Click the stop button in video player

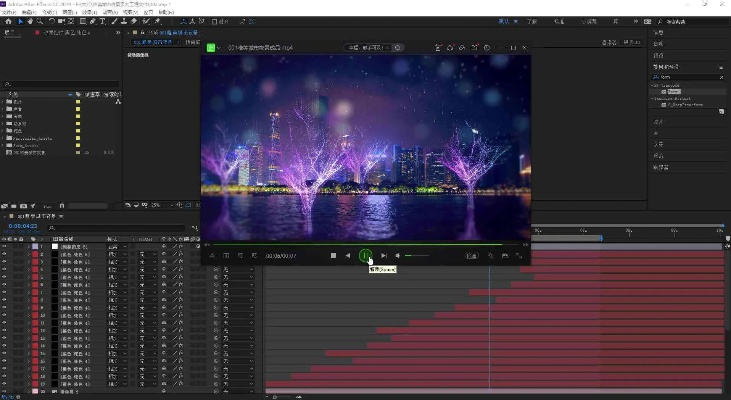(333, 256)
